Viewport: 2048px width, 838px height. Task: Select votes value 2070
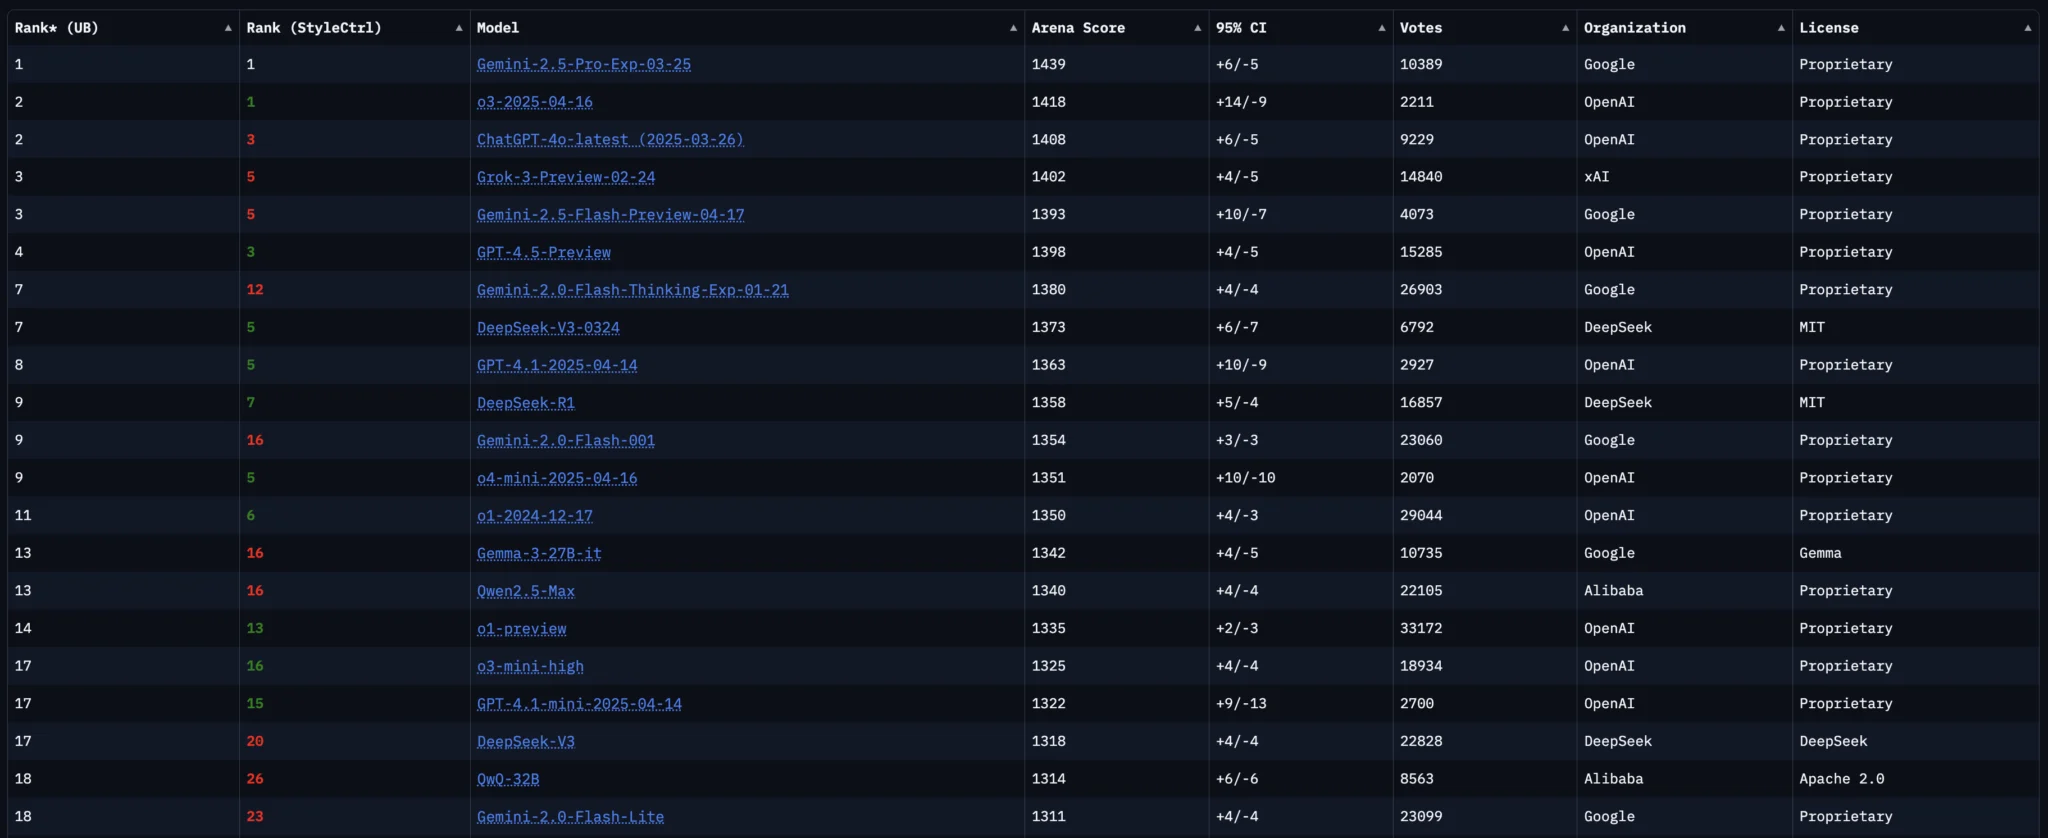click(1417, 478)
